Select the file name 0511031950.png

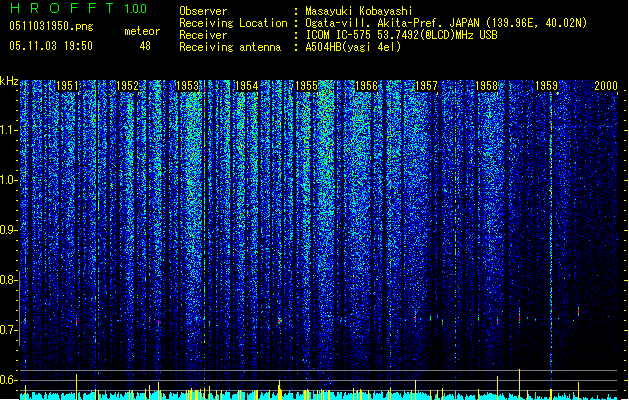pyautogui.click(x=51, y=26)
